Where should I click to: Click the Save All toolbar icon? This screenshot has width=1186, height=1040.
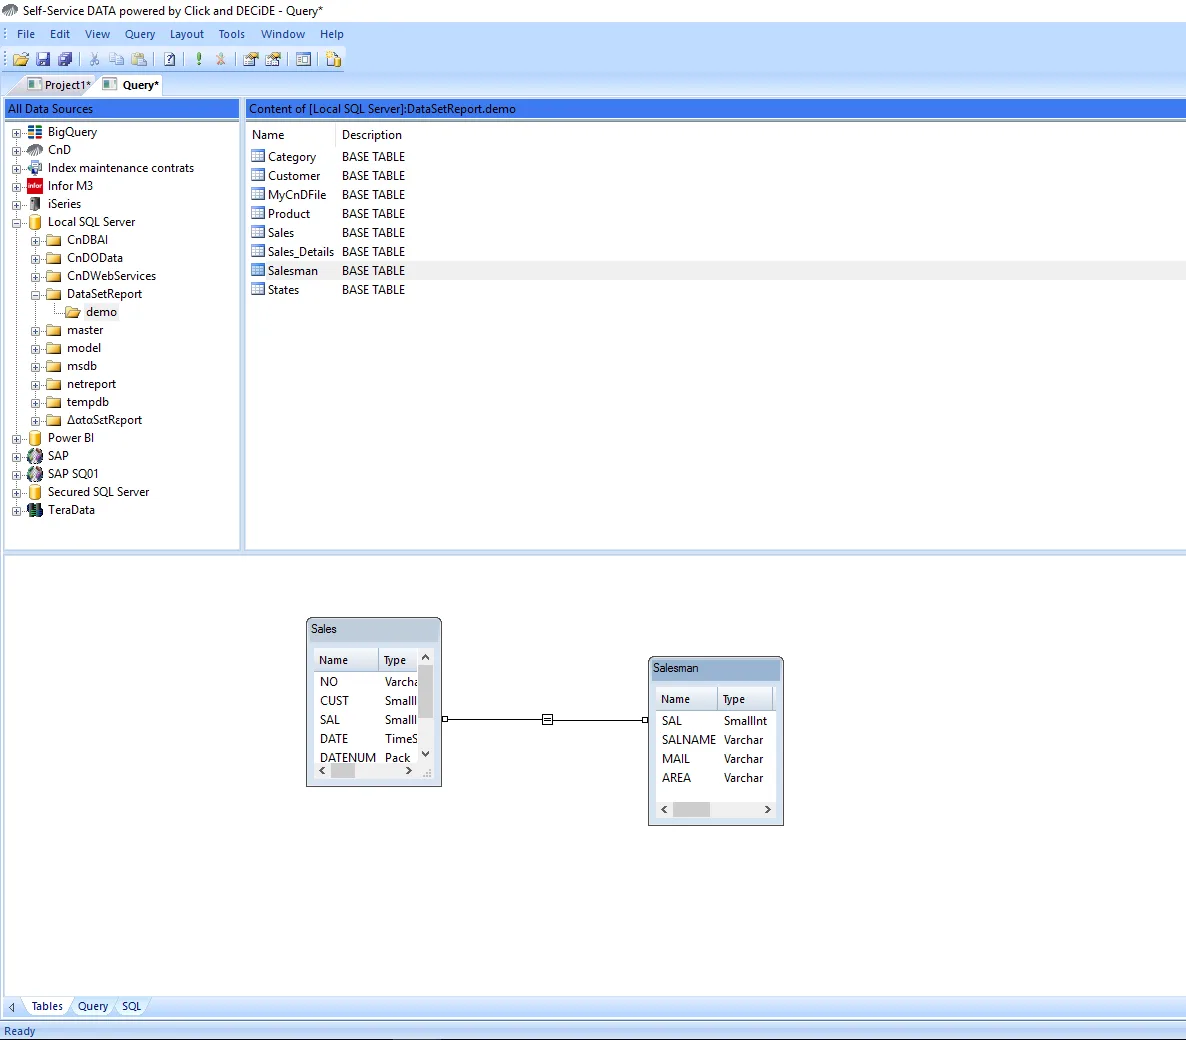(65, 59)
